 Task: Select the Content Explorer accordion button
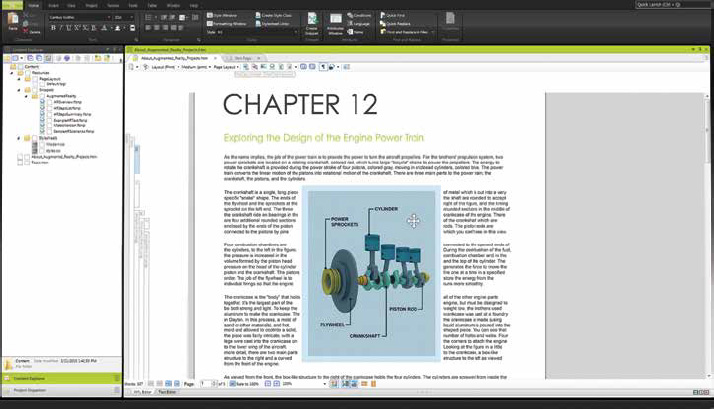(x=61, y=378)
